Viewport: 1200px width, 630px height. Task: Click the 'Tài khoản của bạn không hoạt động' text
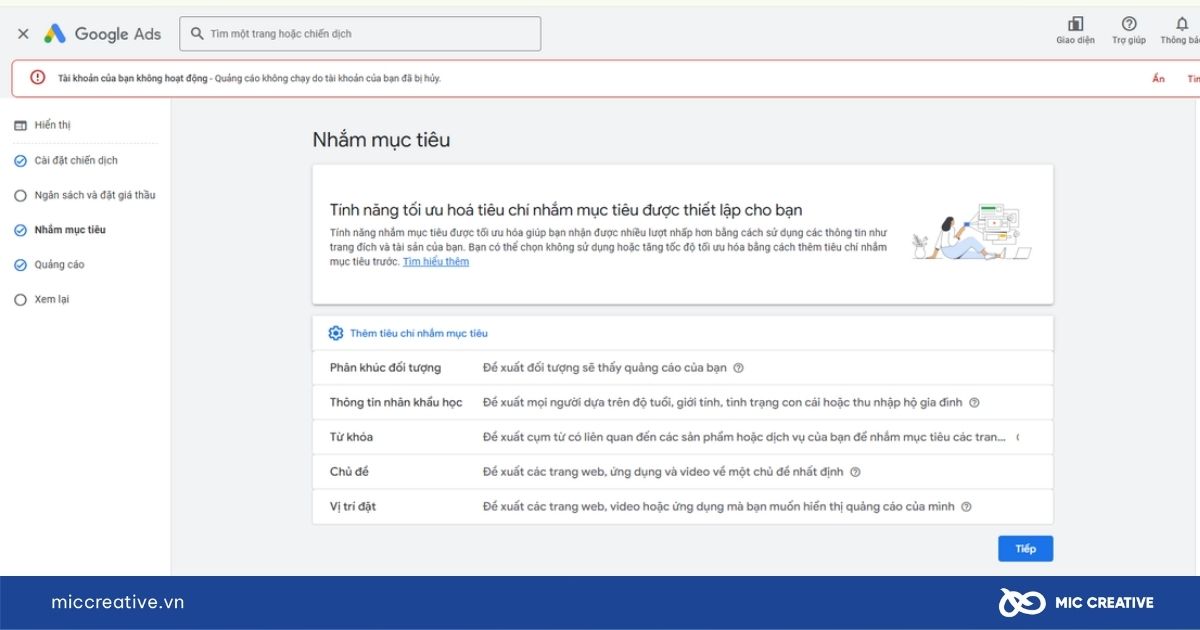[132, 78]
